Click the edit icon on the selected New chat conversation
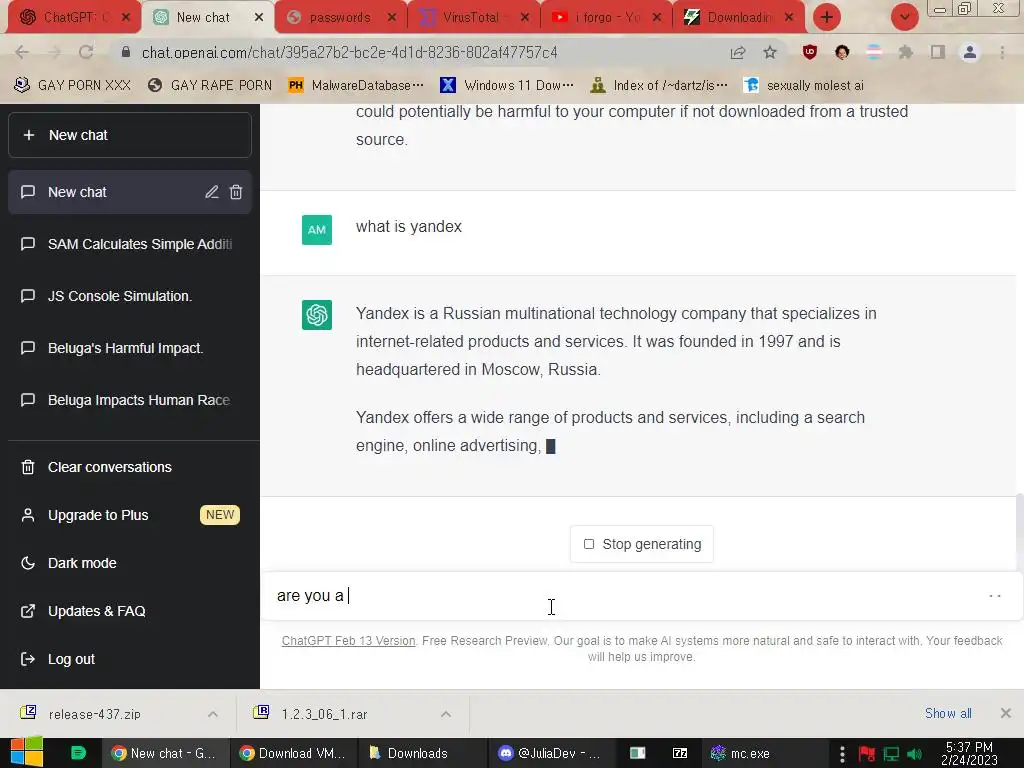 tap(212, 192)
